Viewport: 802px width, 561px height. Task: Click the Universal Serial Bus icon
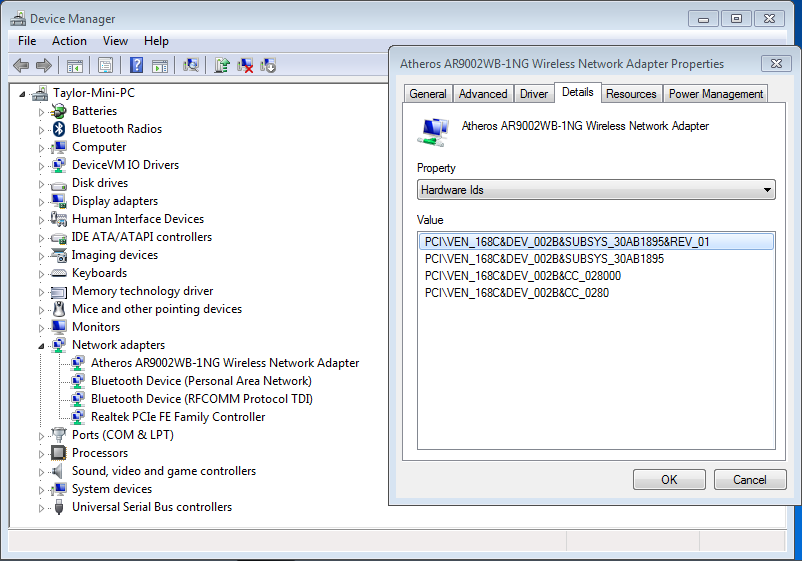(59, 507)
